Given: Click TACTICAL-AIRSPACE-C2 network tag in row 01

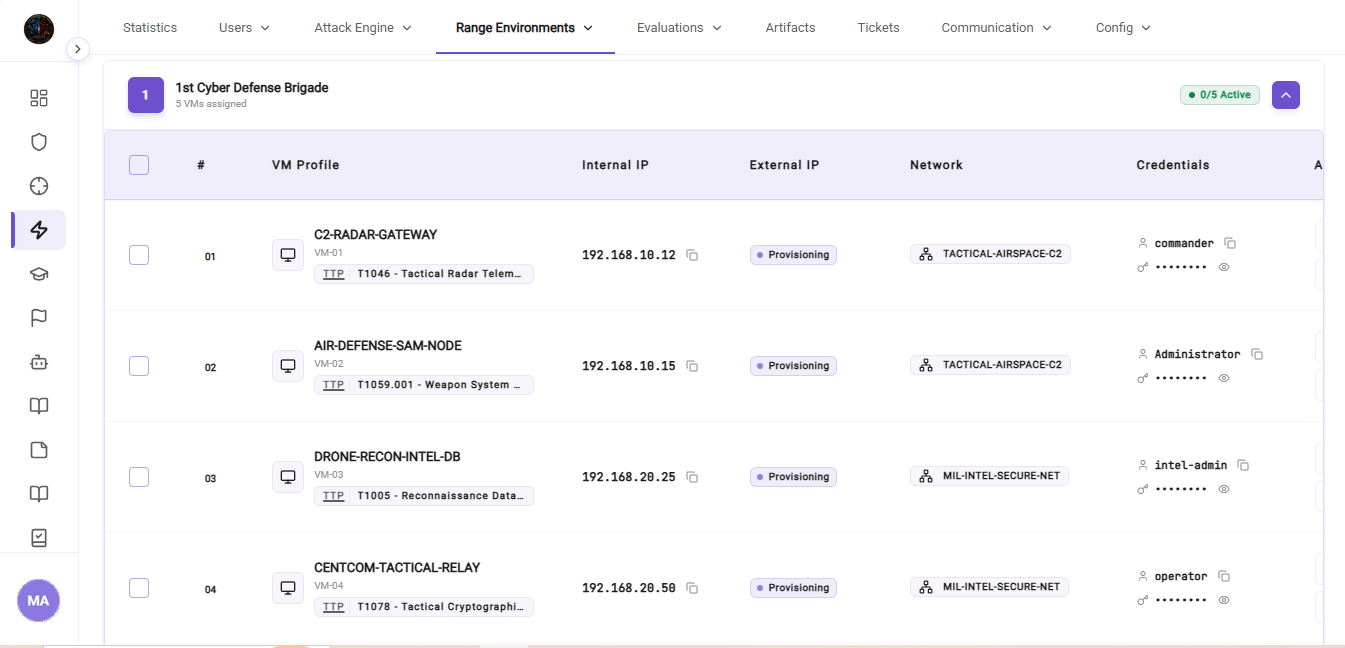Looking at the screenshot, I should coord(990,254).
